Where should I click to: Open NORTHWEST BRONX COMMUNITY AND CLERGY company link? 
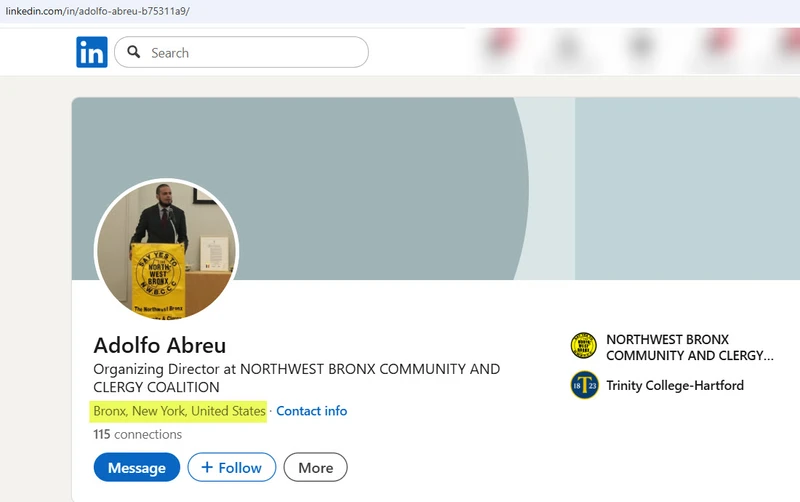click(x=690, y=347)
